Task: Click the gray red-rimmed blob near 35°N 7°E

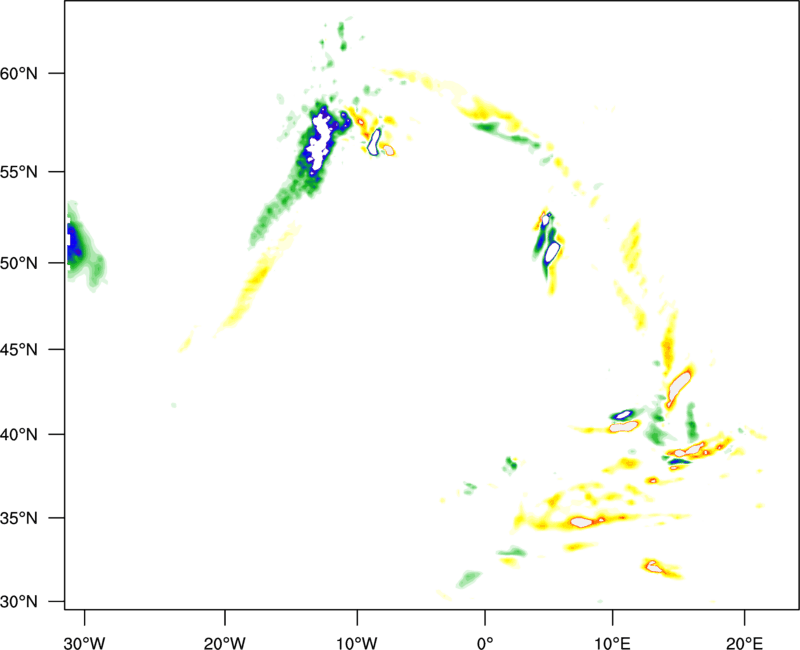Action: (x=581, y=522)
